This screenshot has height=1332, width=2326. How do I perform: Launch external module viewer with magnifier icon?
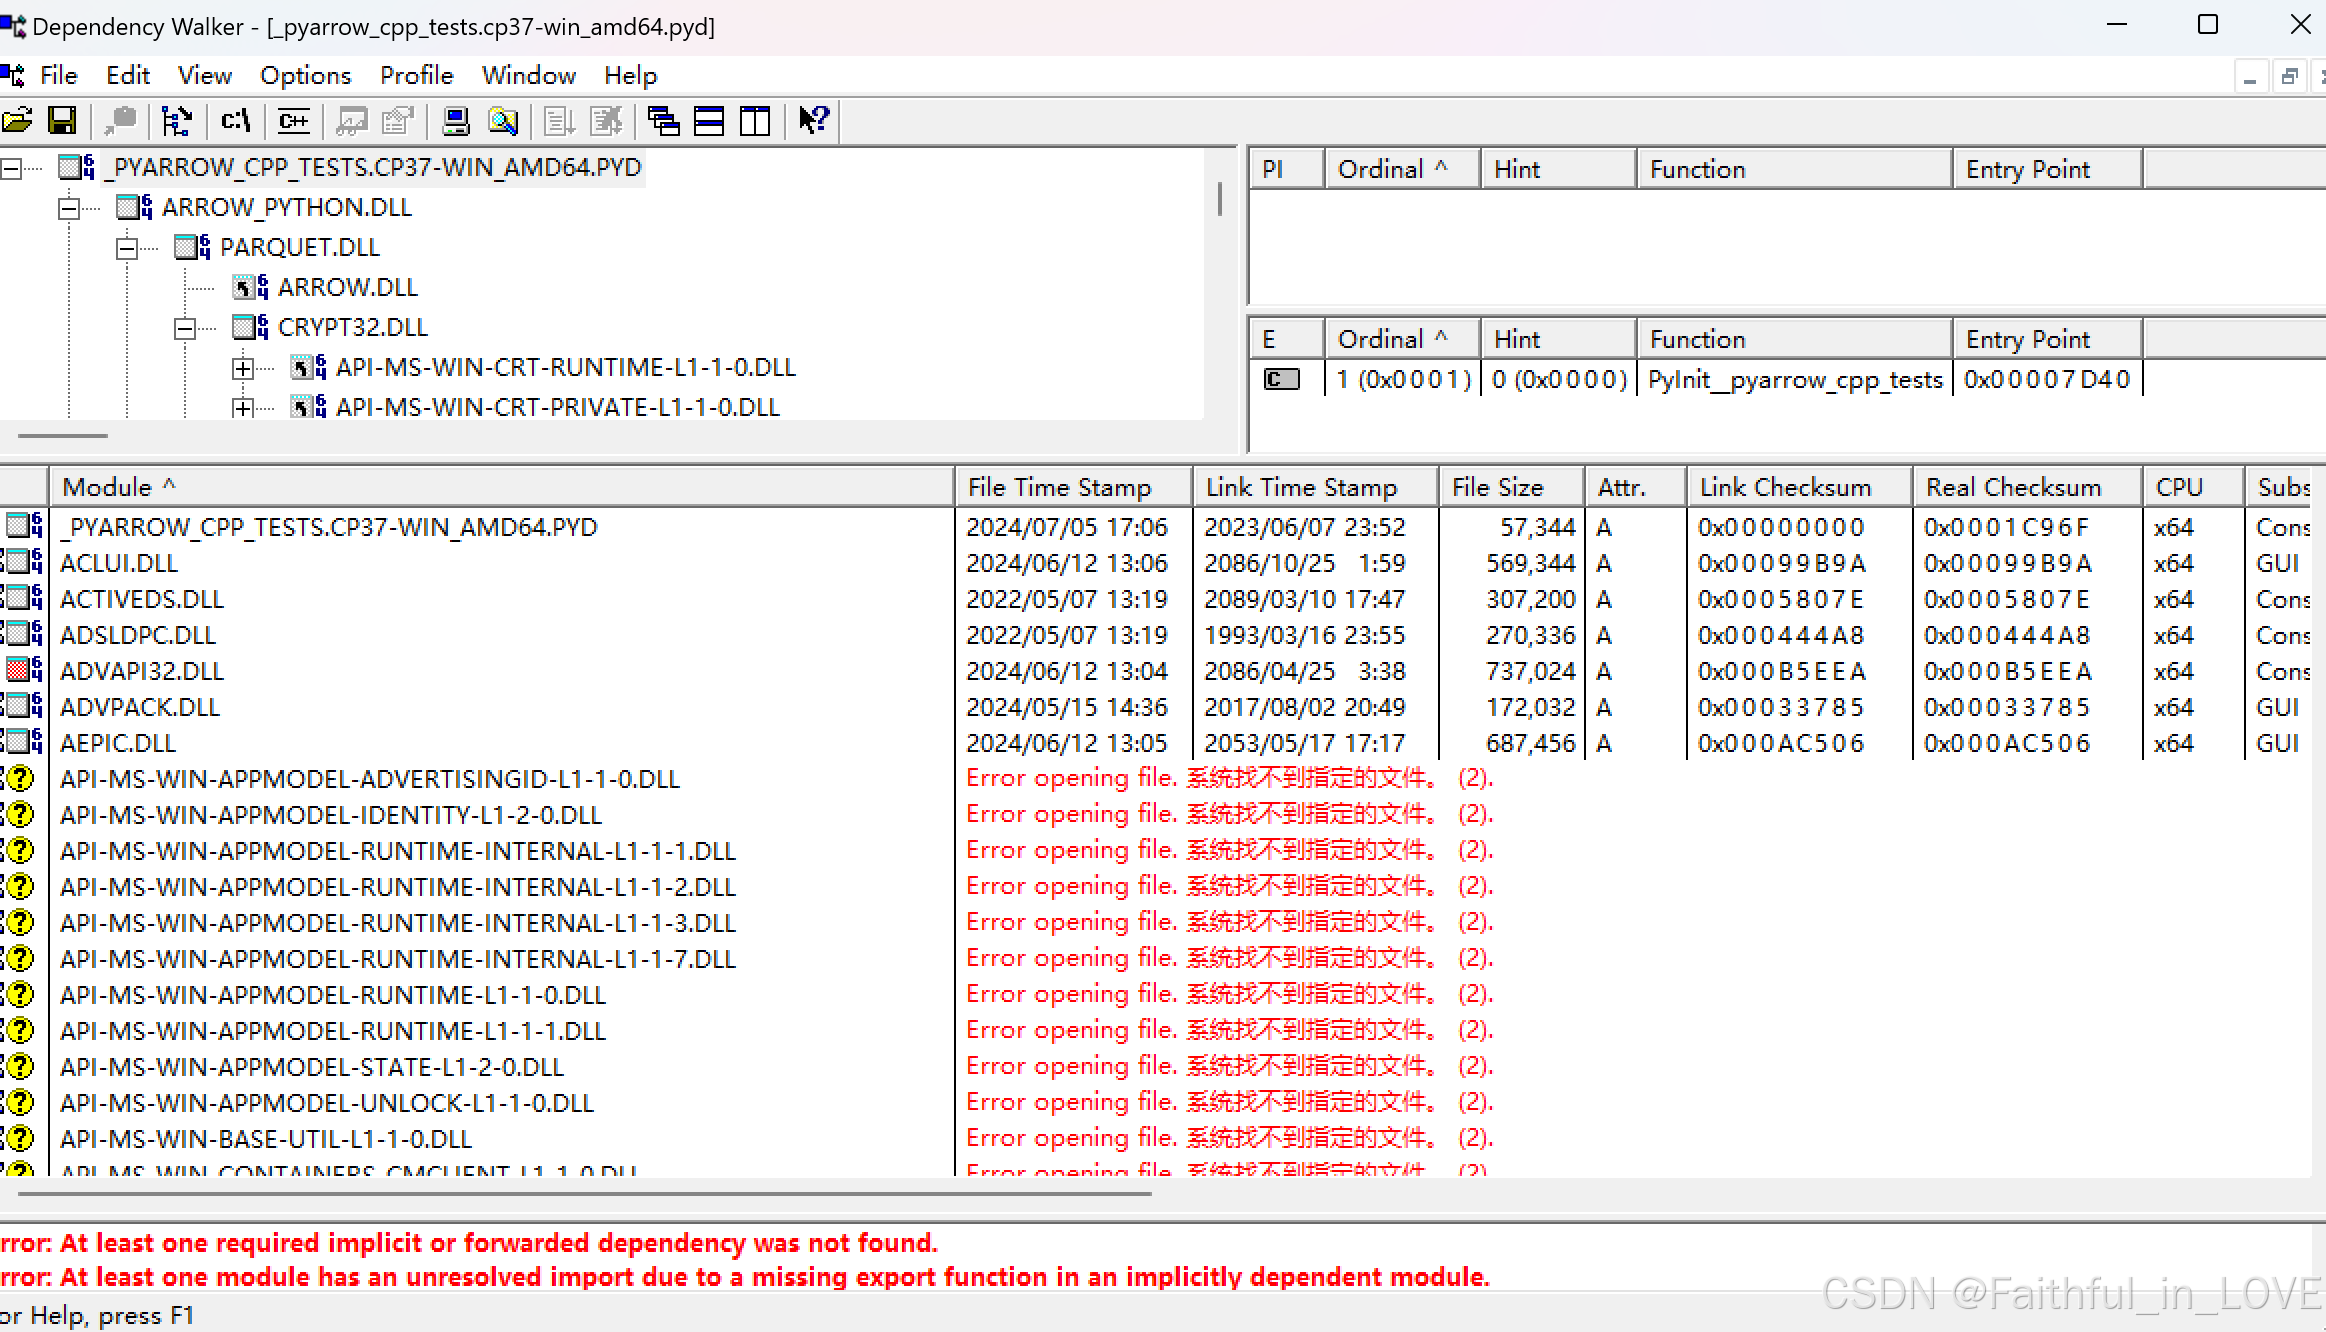click(503, 121)
